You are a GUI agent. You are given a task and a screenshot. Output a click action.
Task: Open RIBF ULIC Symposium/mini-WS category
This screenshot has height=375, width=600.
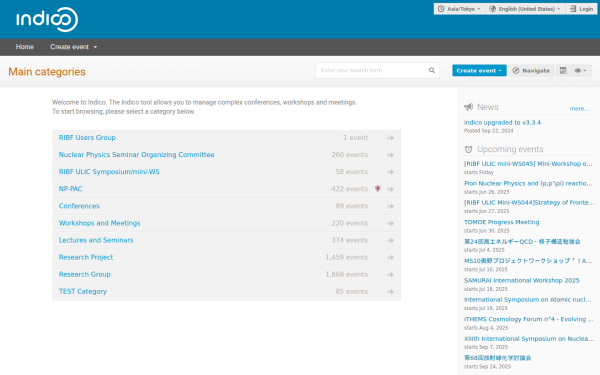[109, 172]
